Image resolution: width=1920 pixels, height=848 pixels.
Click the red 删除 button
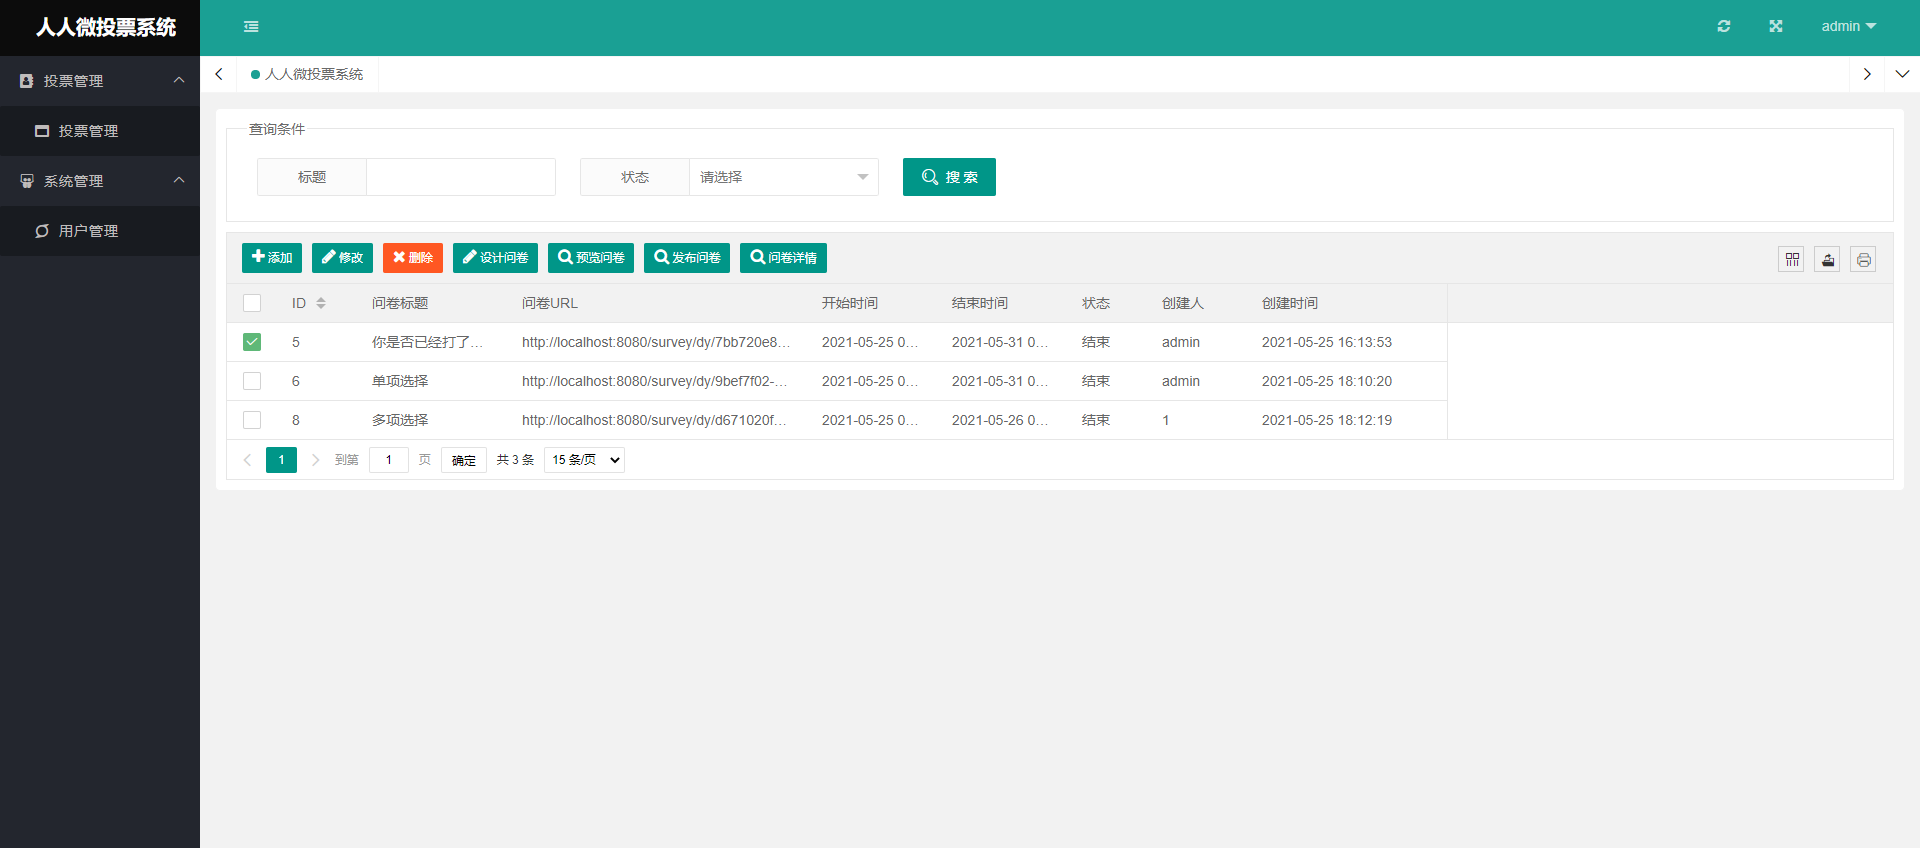click(413, 258)
